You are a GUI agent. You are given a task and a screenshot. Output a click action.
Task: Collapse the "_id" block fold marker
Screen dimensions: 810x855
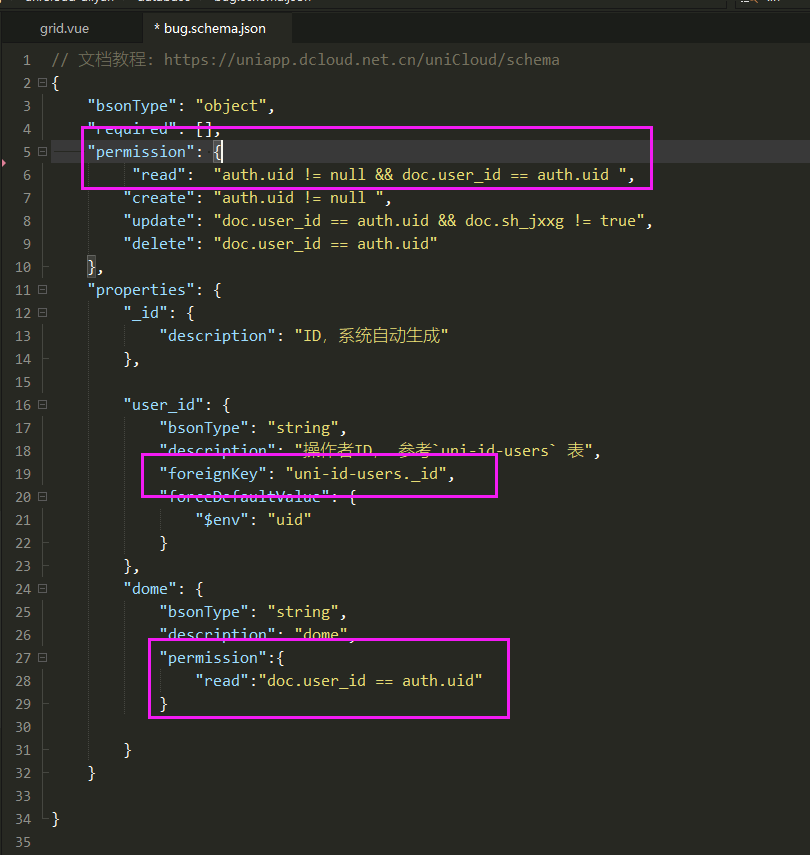click(42, 313)
